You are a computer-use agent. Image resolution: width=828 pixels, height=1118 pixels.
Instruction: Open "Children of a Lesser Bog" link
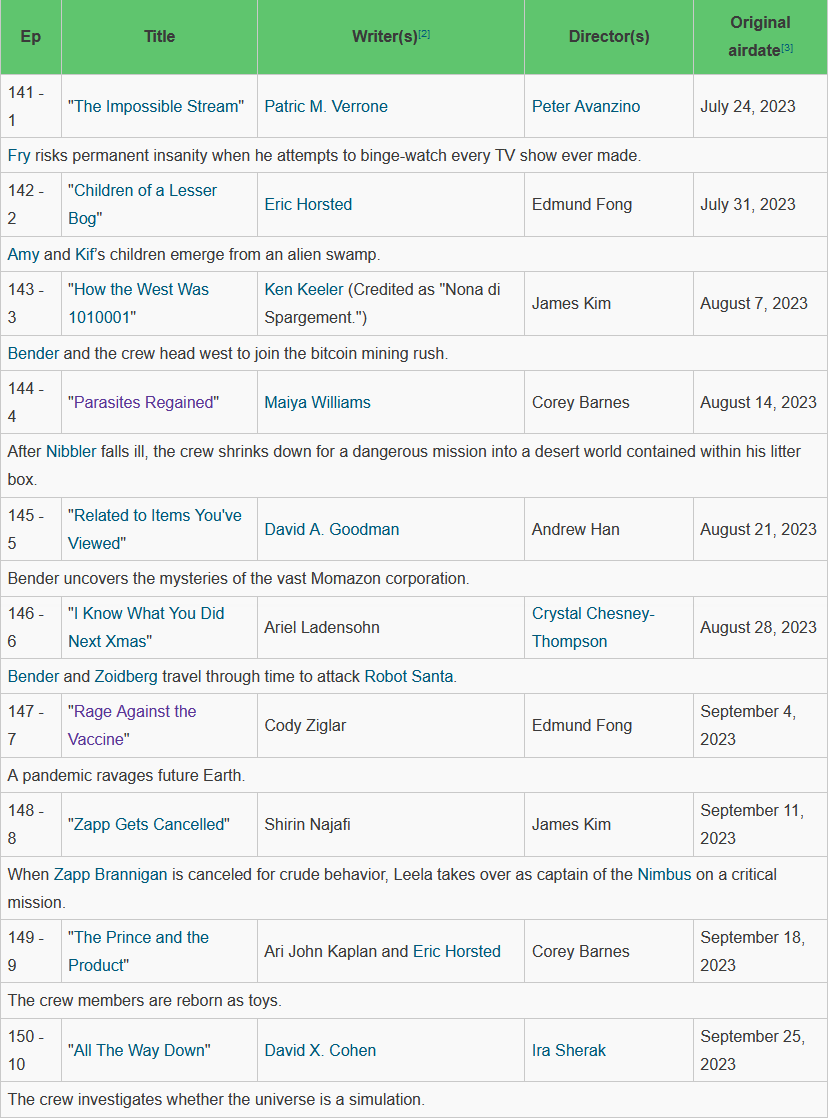click(142, 205)
